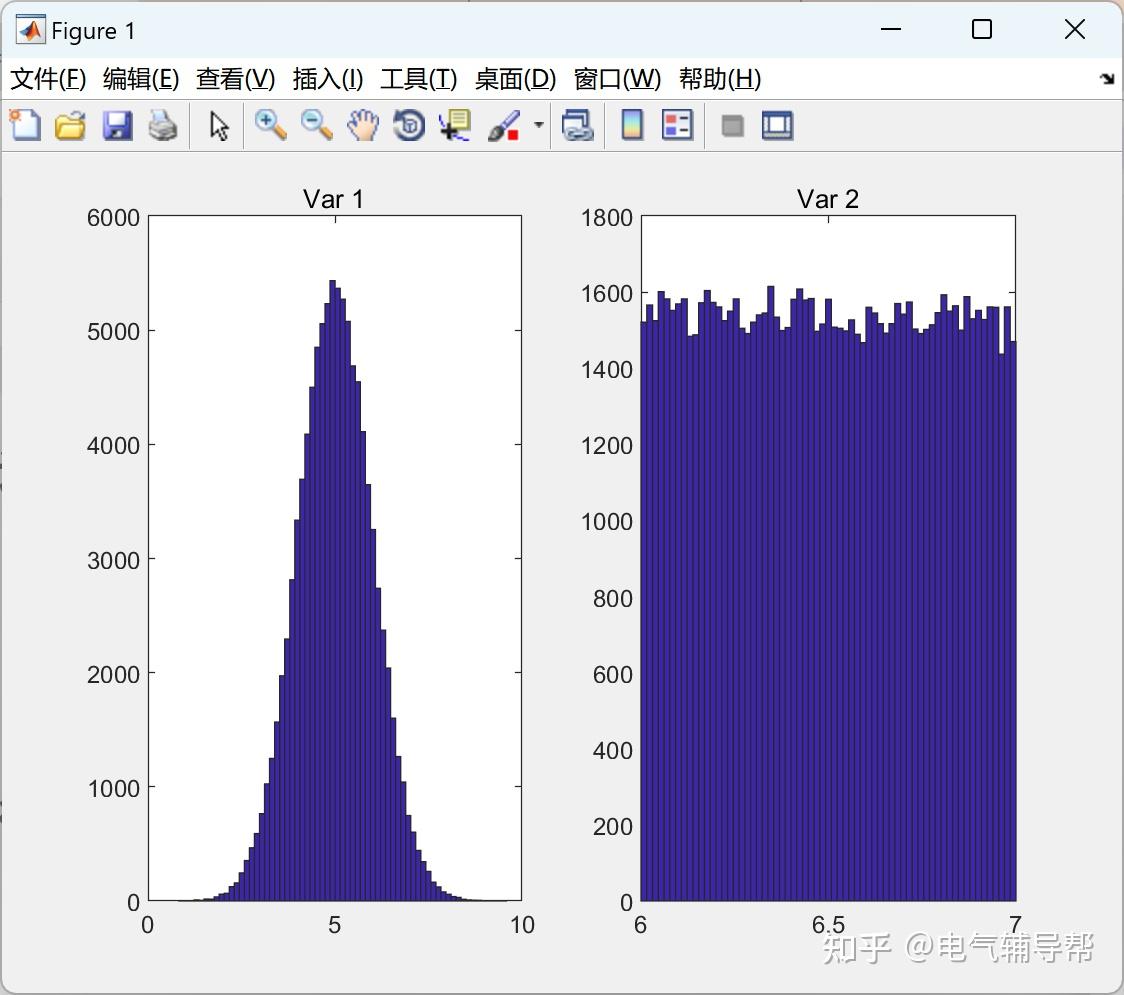This screenshot has width=1124, height=995.
Task: Save the figure with floppy disk icon
Action: coord(117,125)
